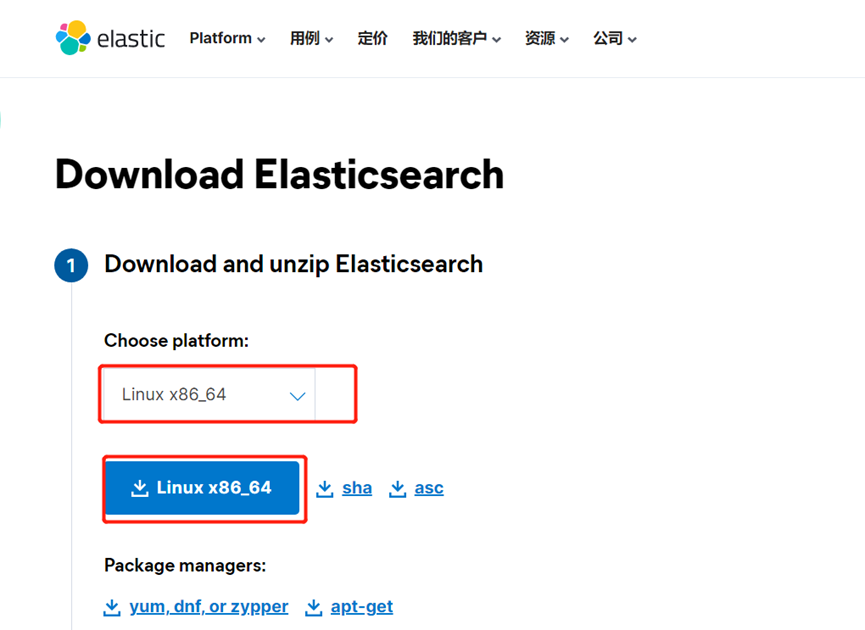Click the download icon on the sha link
Viewport: 865px width, 630px height.
[x=325, y=487]
